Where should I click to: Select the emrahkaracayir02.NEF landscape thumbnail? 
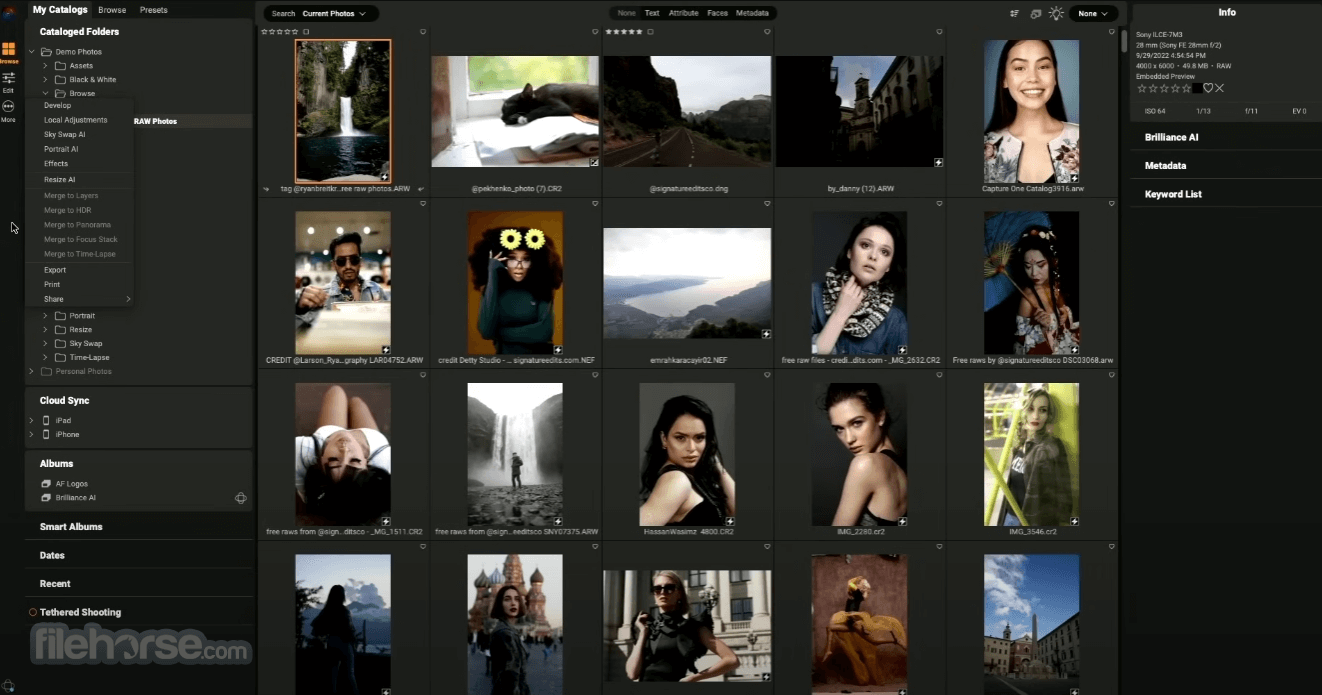[687, 283]
